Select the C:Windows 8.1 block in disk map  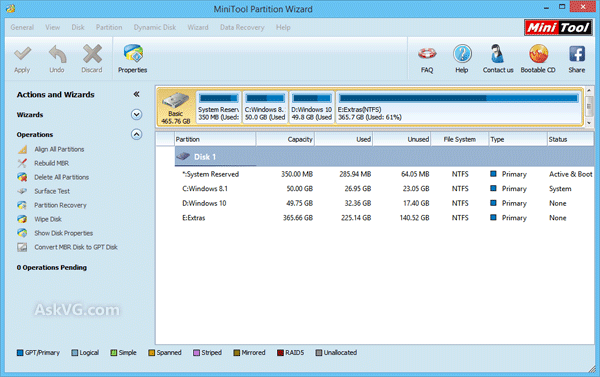pyautogui.click(x=265, y=108)
